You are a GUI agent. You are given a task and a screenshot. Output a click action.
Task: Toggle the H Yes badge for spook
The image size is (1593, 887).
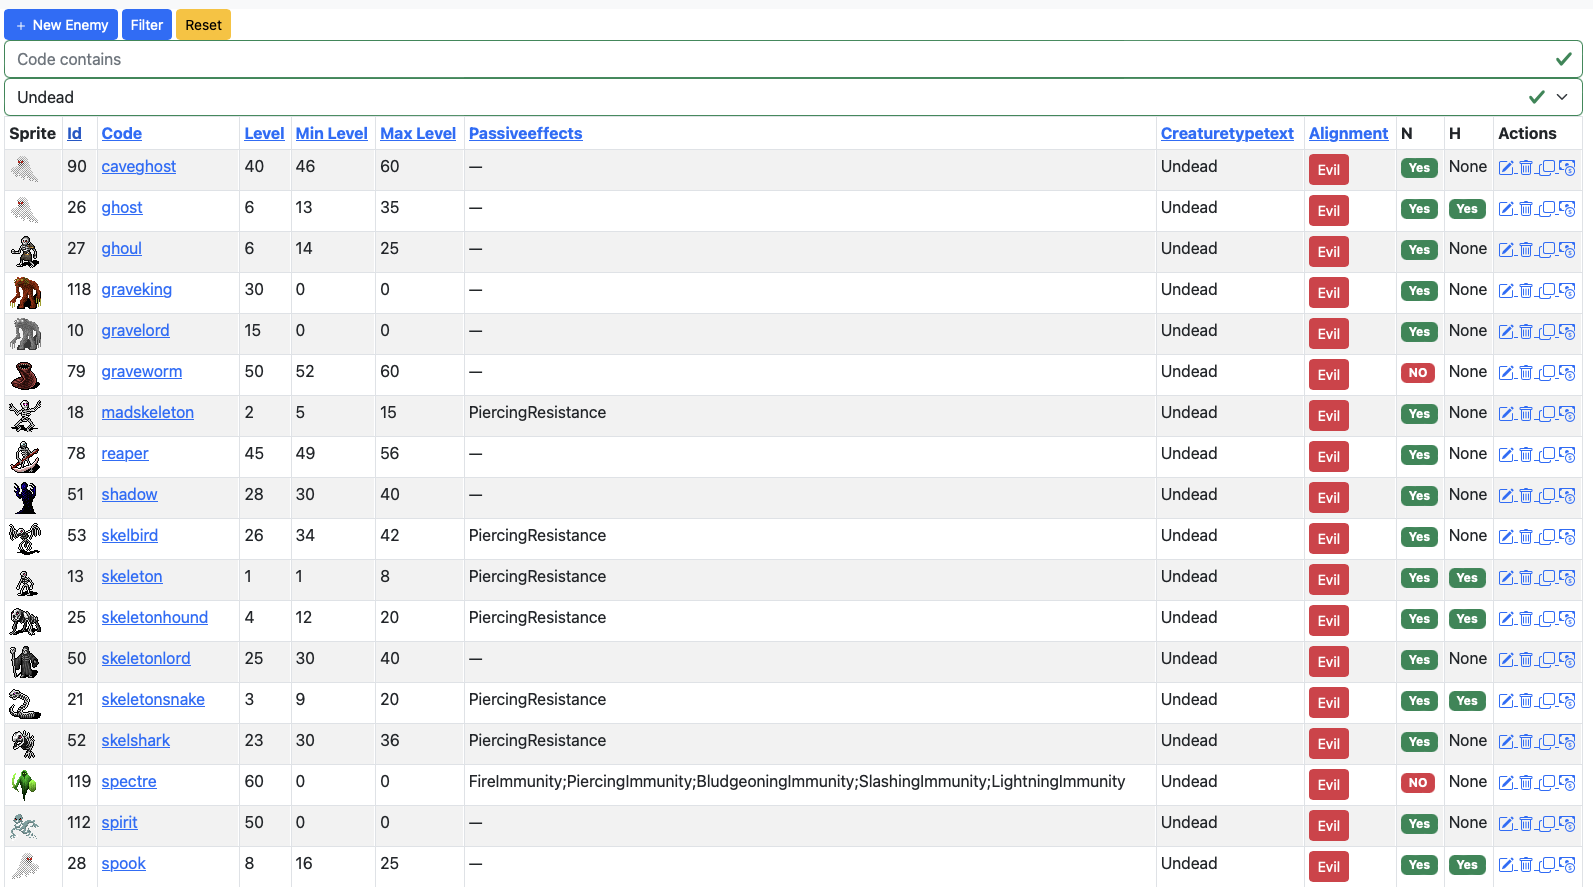pos(1467,865)
